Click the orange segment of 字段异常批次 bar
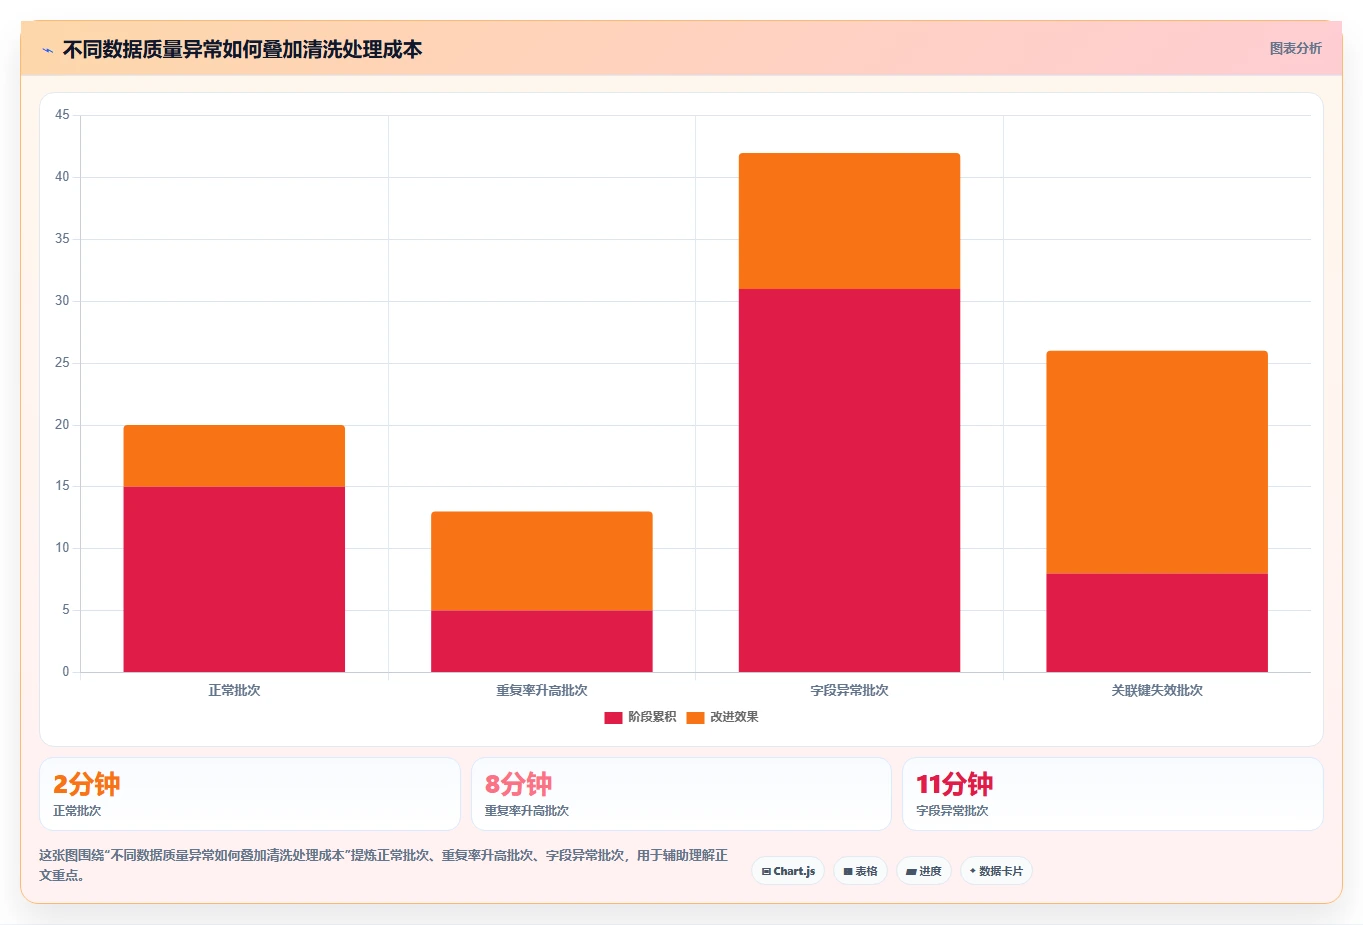This screenshot has width=1363, height=925. [849, 221]
